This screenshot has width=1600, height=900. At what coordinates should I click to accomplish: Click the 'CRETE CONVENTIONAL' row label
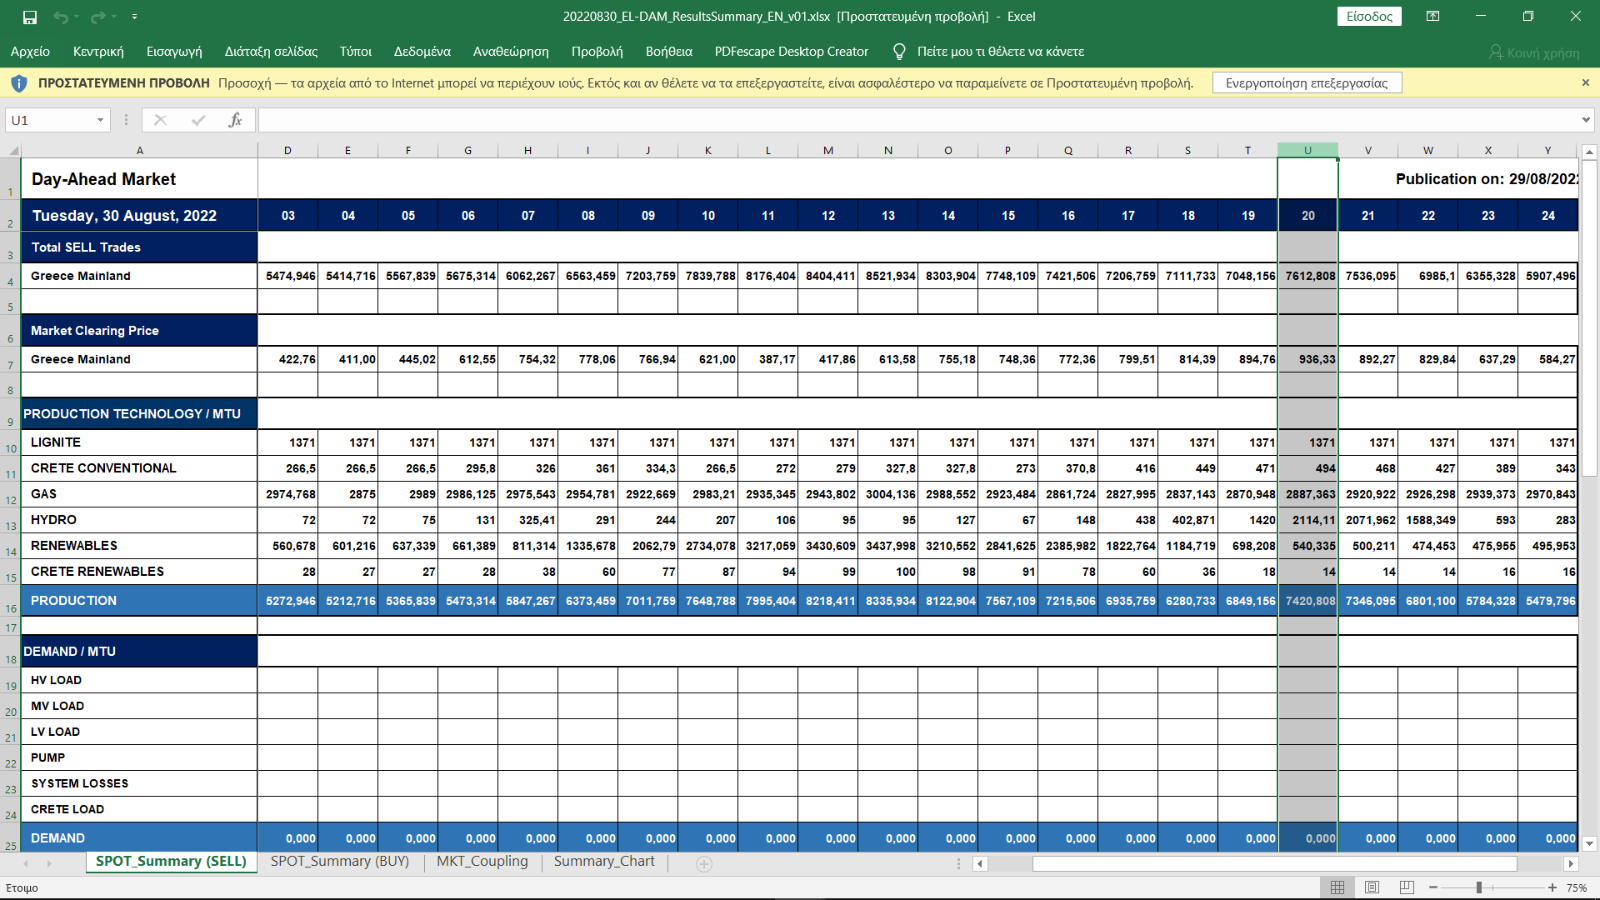(104, 468)
